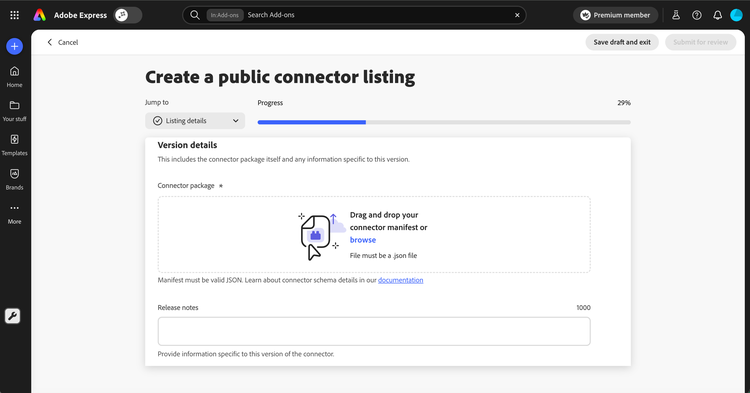This screenshot has width=750, height=393.
Task: Open the help question mark icon
Action: (x=696, y=15)
